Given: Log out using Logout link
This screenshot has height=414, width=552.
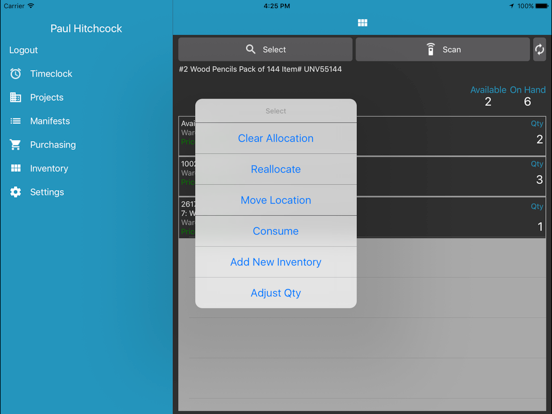Looking at the screenshot, I should (23, 50).
